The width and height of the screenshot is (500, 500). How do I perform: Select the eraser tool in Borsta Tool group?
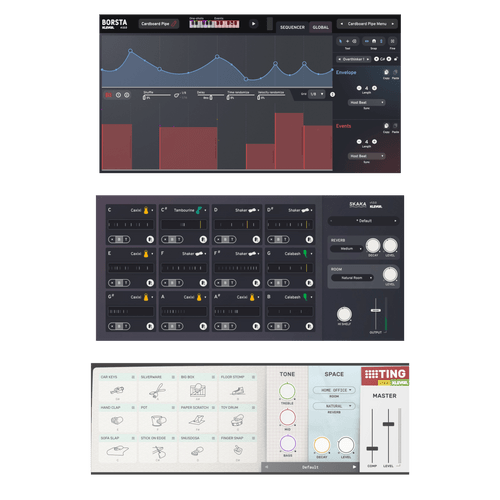[354, 41]
